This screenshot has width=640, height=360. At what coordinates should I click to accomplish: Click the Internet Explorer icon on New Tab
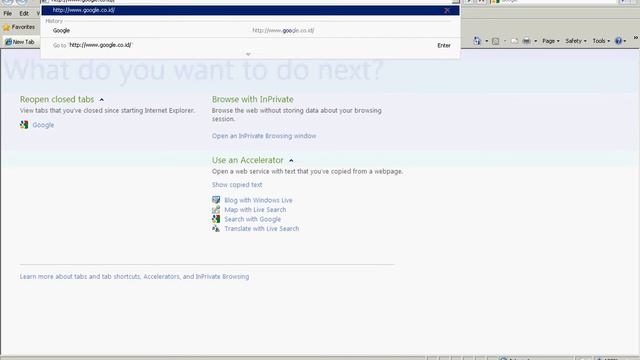8,42
